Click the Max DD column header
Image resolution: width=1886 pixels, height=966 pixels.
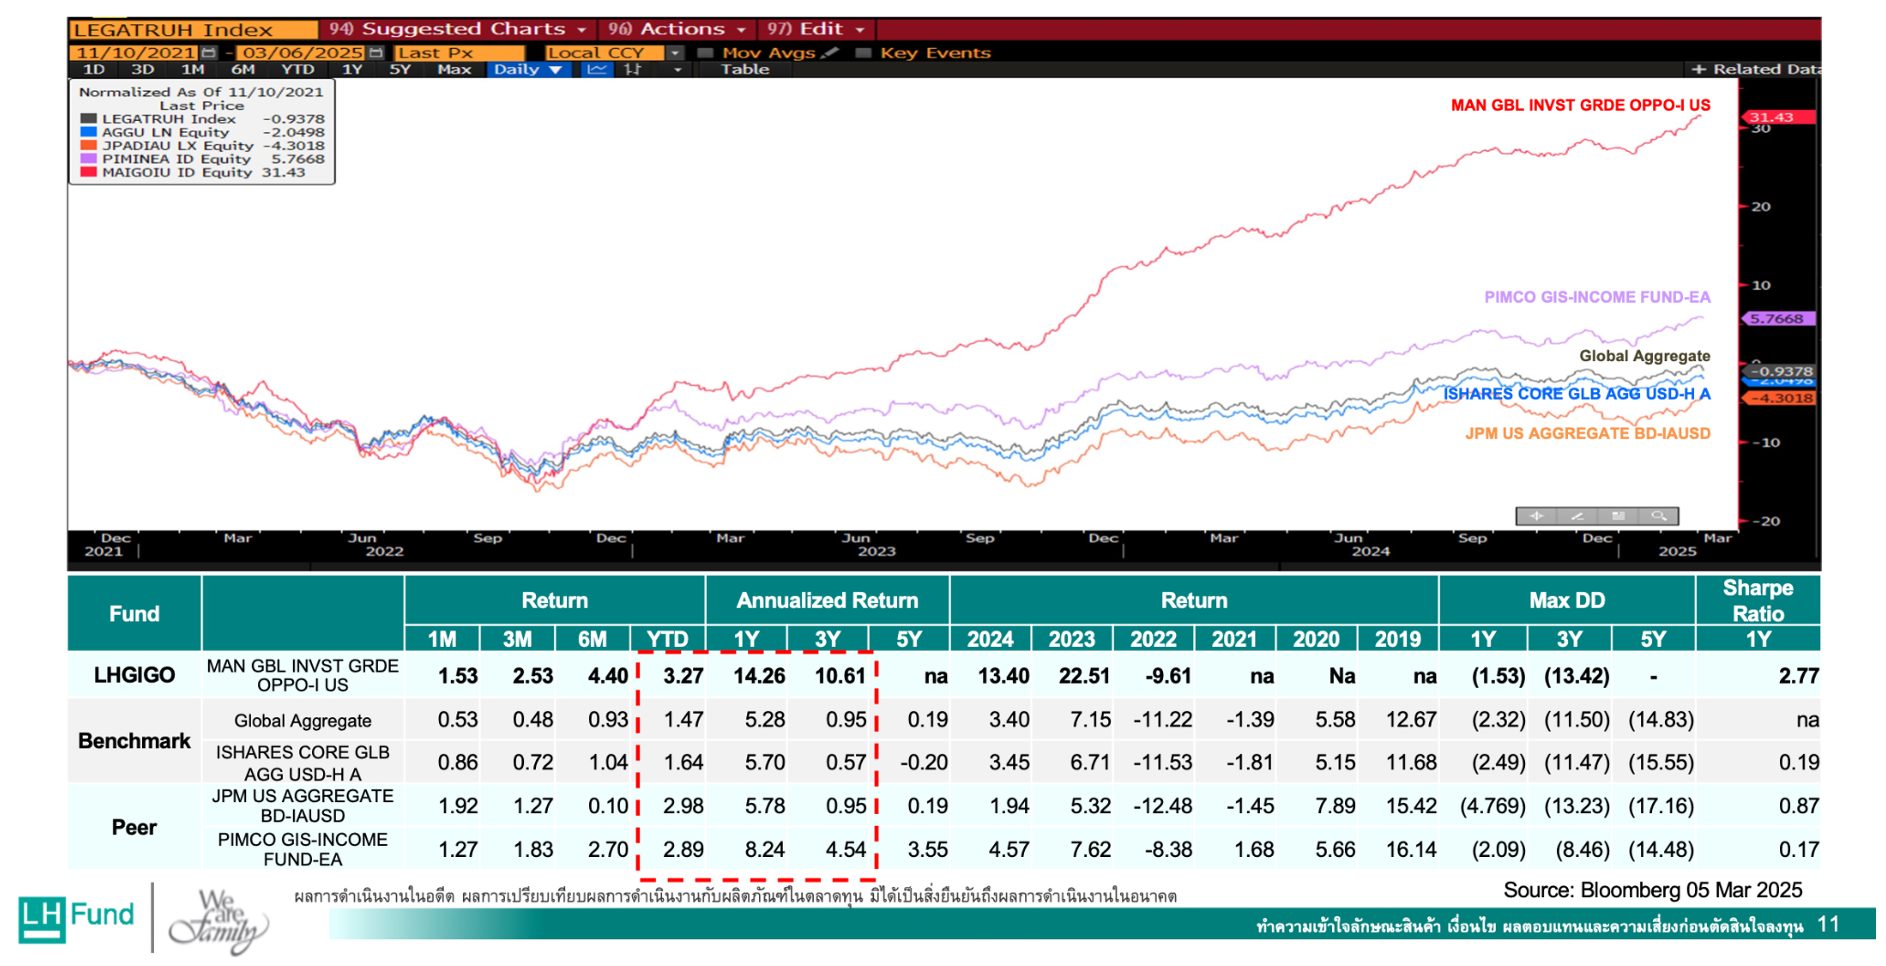tap(1566, 601)
